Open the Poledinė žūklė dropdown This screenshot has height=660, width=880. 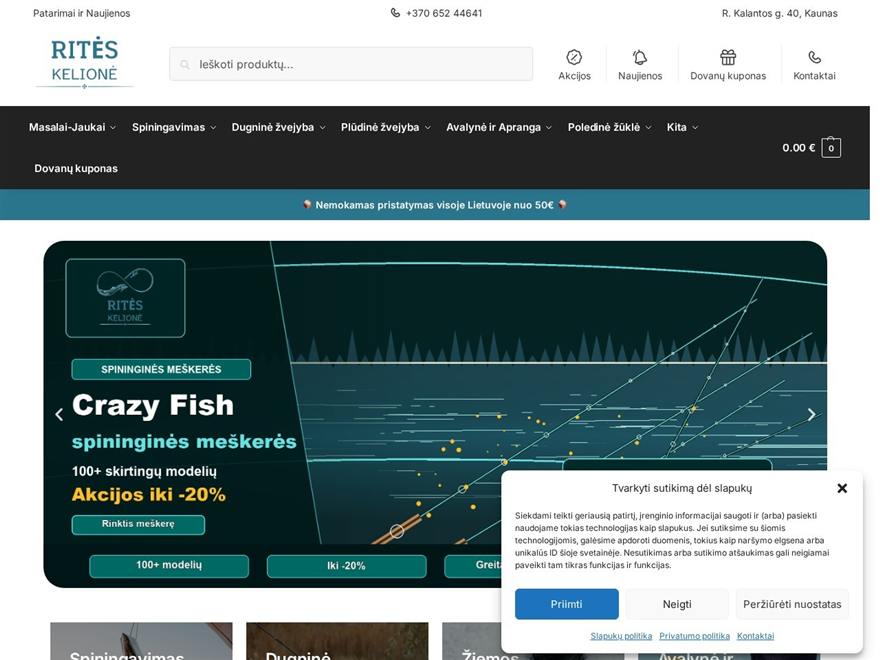coord(609,127)
